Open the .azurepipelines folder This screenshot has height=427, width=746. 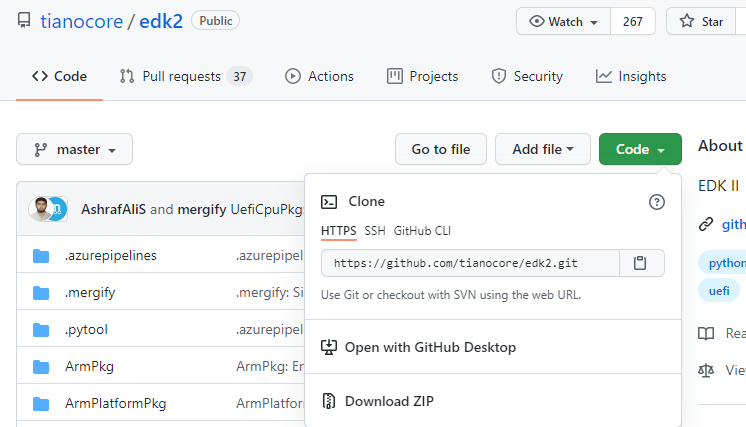[110, 255]
